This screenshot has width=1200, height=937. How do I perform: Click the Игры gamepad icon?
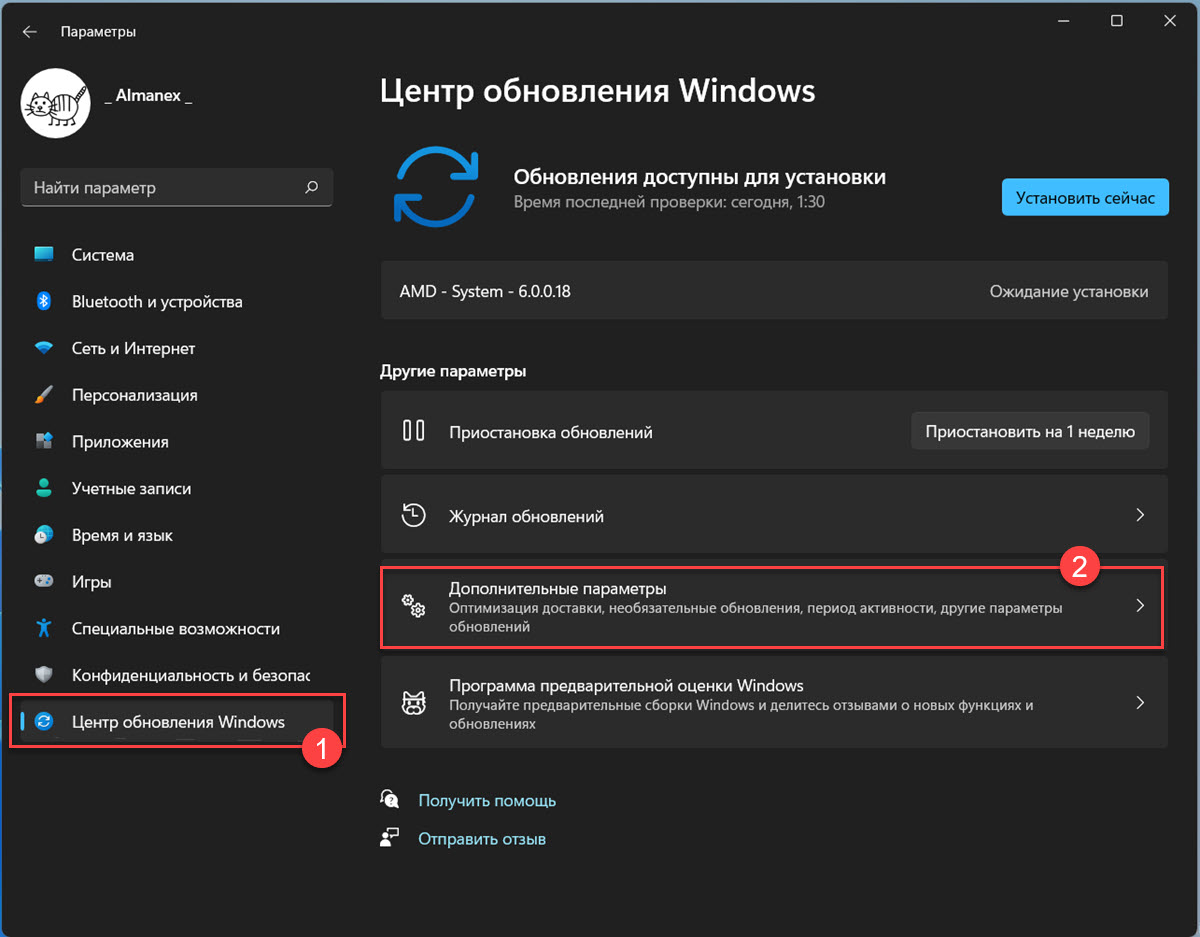44,581
